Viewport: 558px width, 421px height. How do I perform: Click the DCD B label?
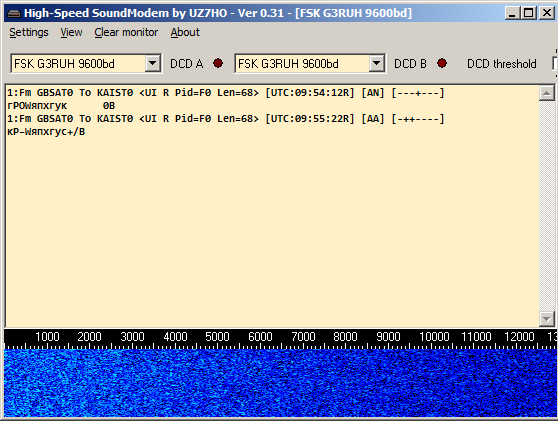[x=410, y=64]
